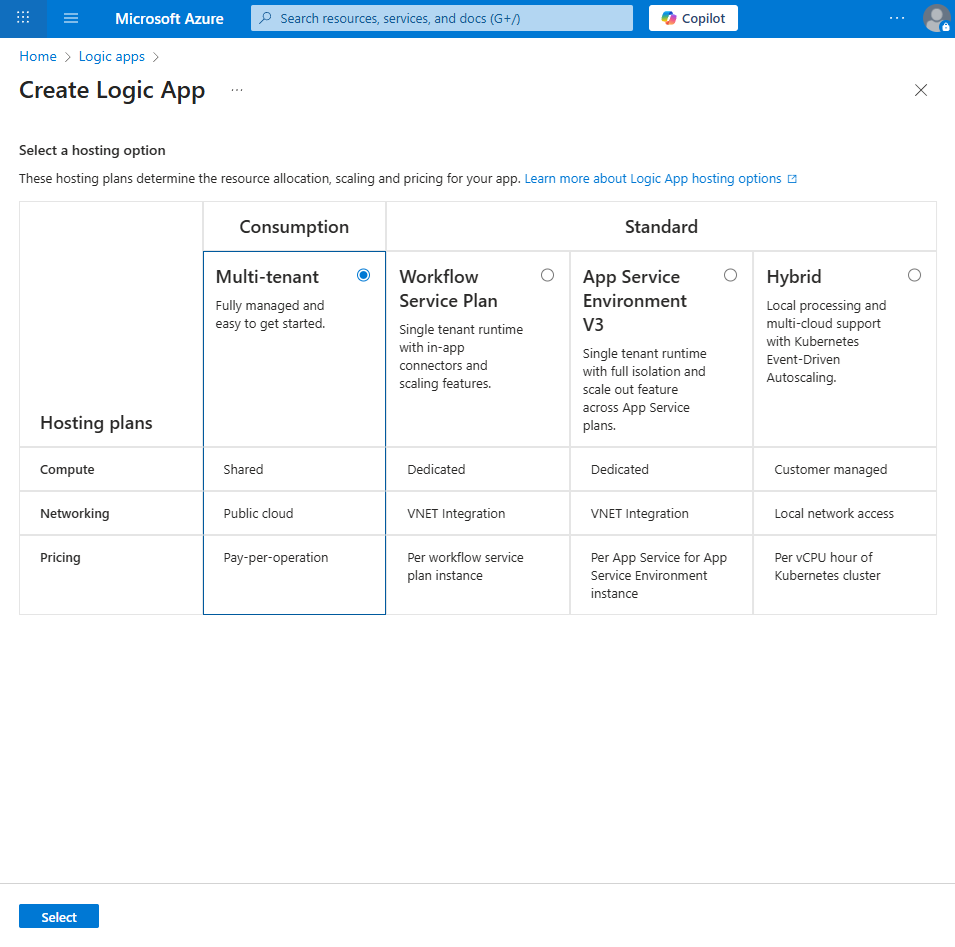
Task: Click 'Local processing and multi-cloud support' description
Action: [826, 341]
